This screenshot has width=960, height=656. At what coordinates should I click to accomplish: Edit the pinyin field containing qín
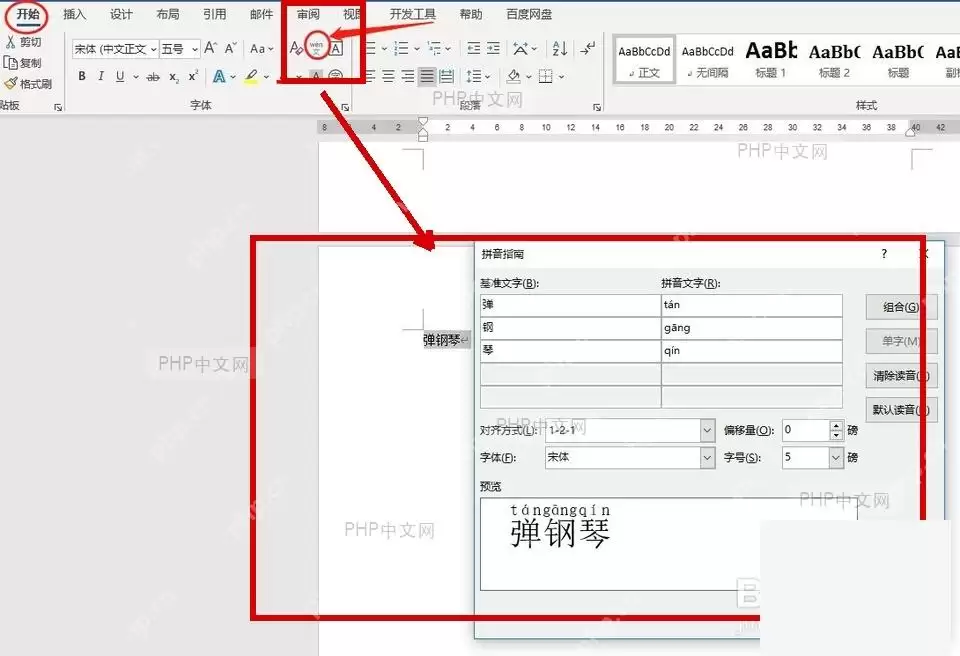752,351
